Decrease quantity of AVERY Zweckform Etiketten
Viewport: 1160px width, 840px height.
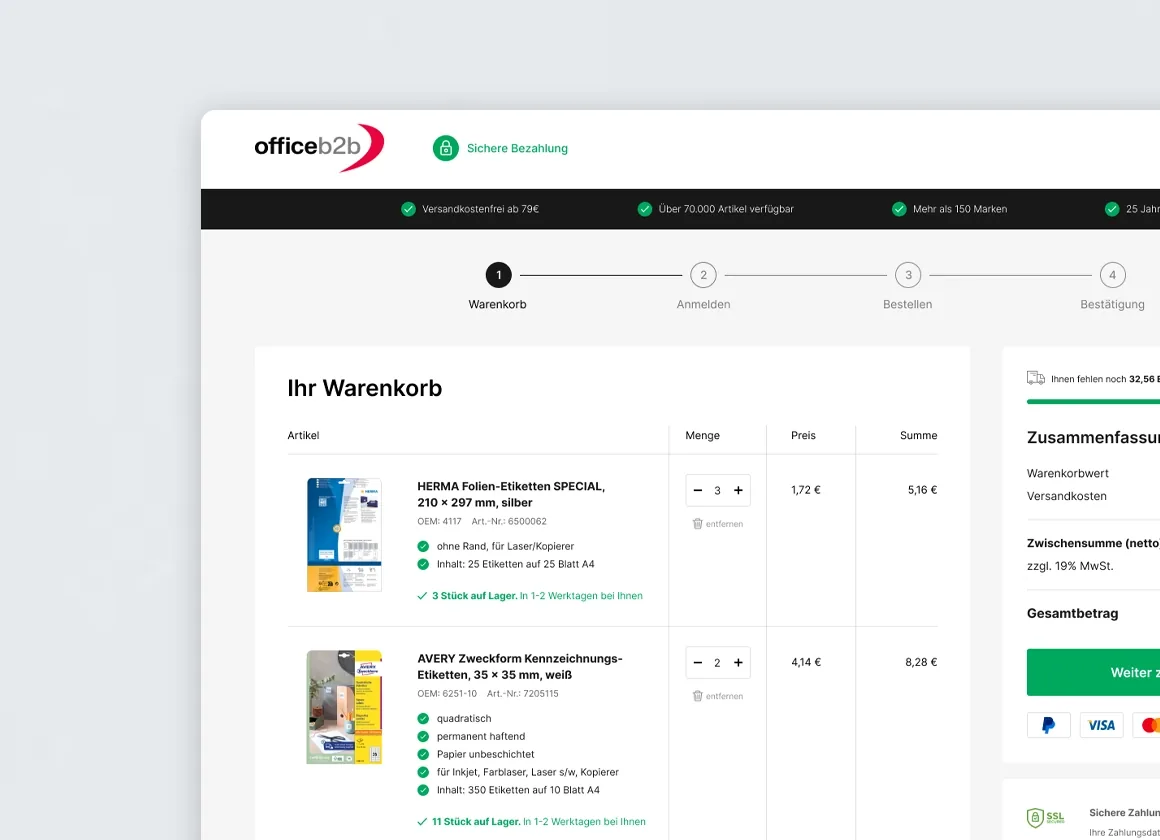698,663
